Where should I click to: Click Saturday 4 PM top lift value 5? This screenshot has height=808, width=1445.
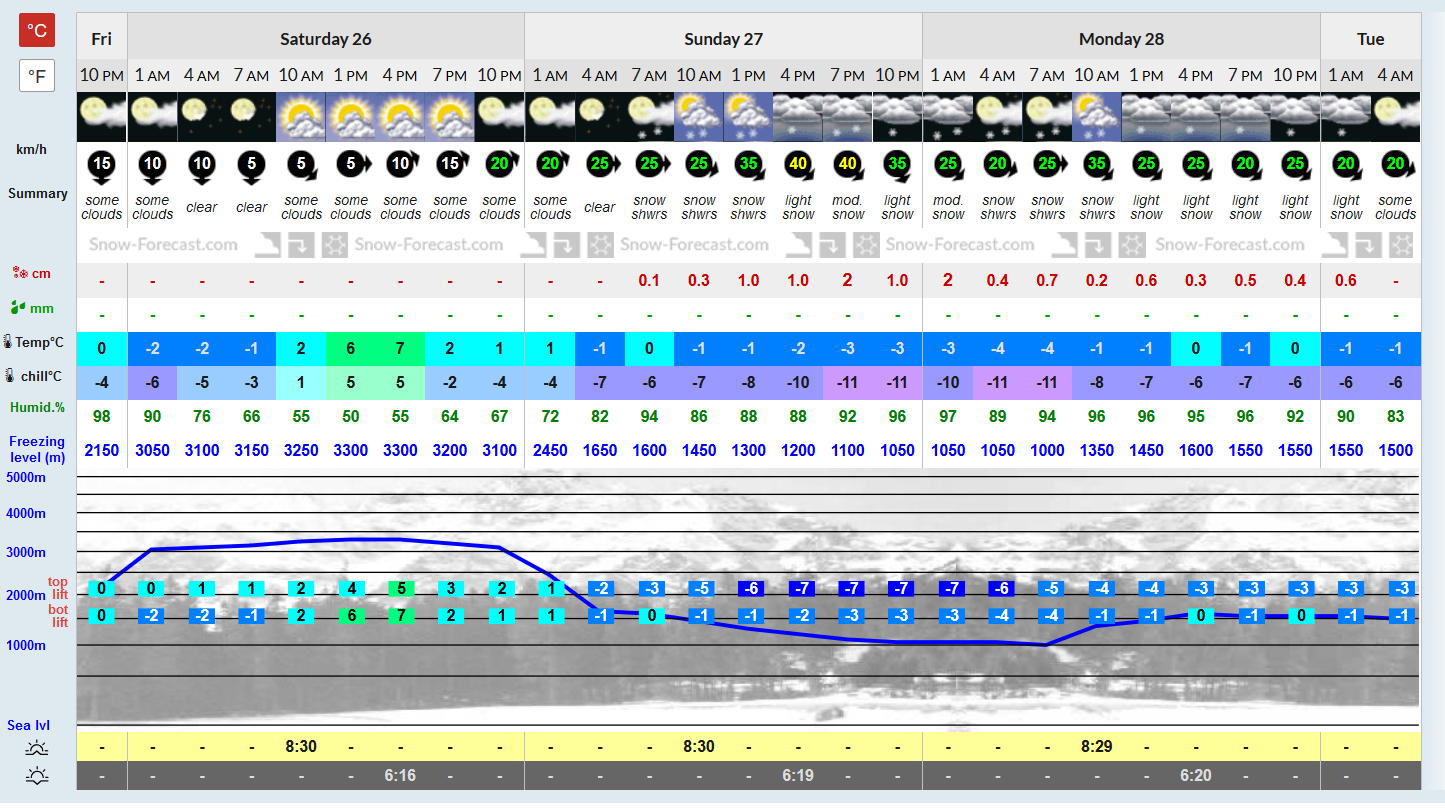coord(400,588)
